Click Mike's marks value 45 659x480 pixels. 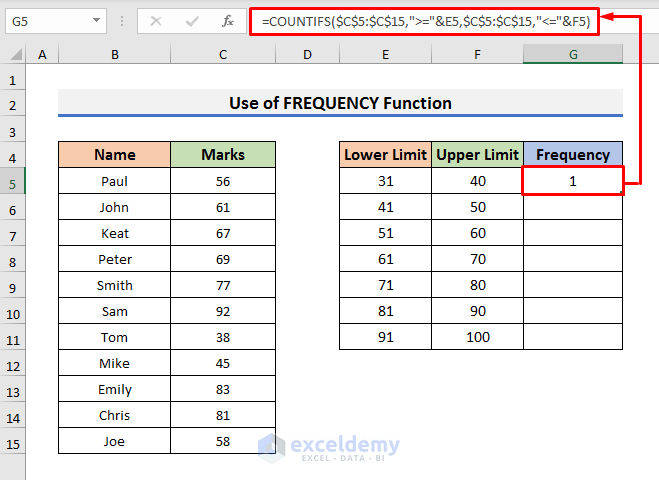[223, 363]
